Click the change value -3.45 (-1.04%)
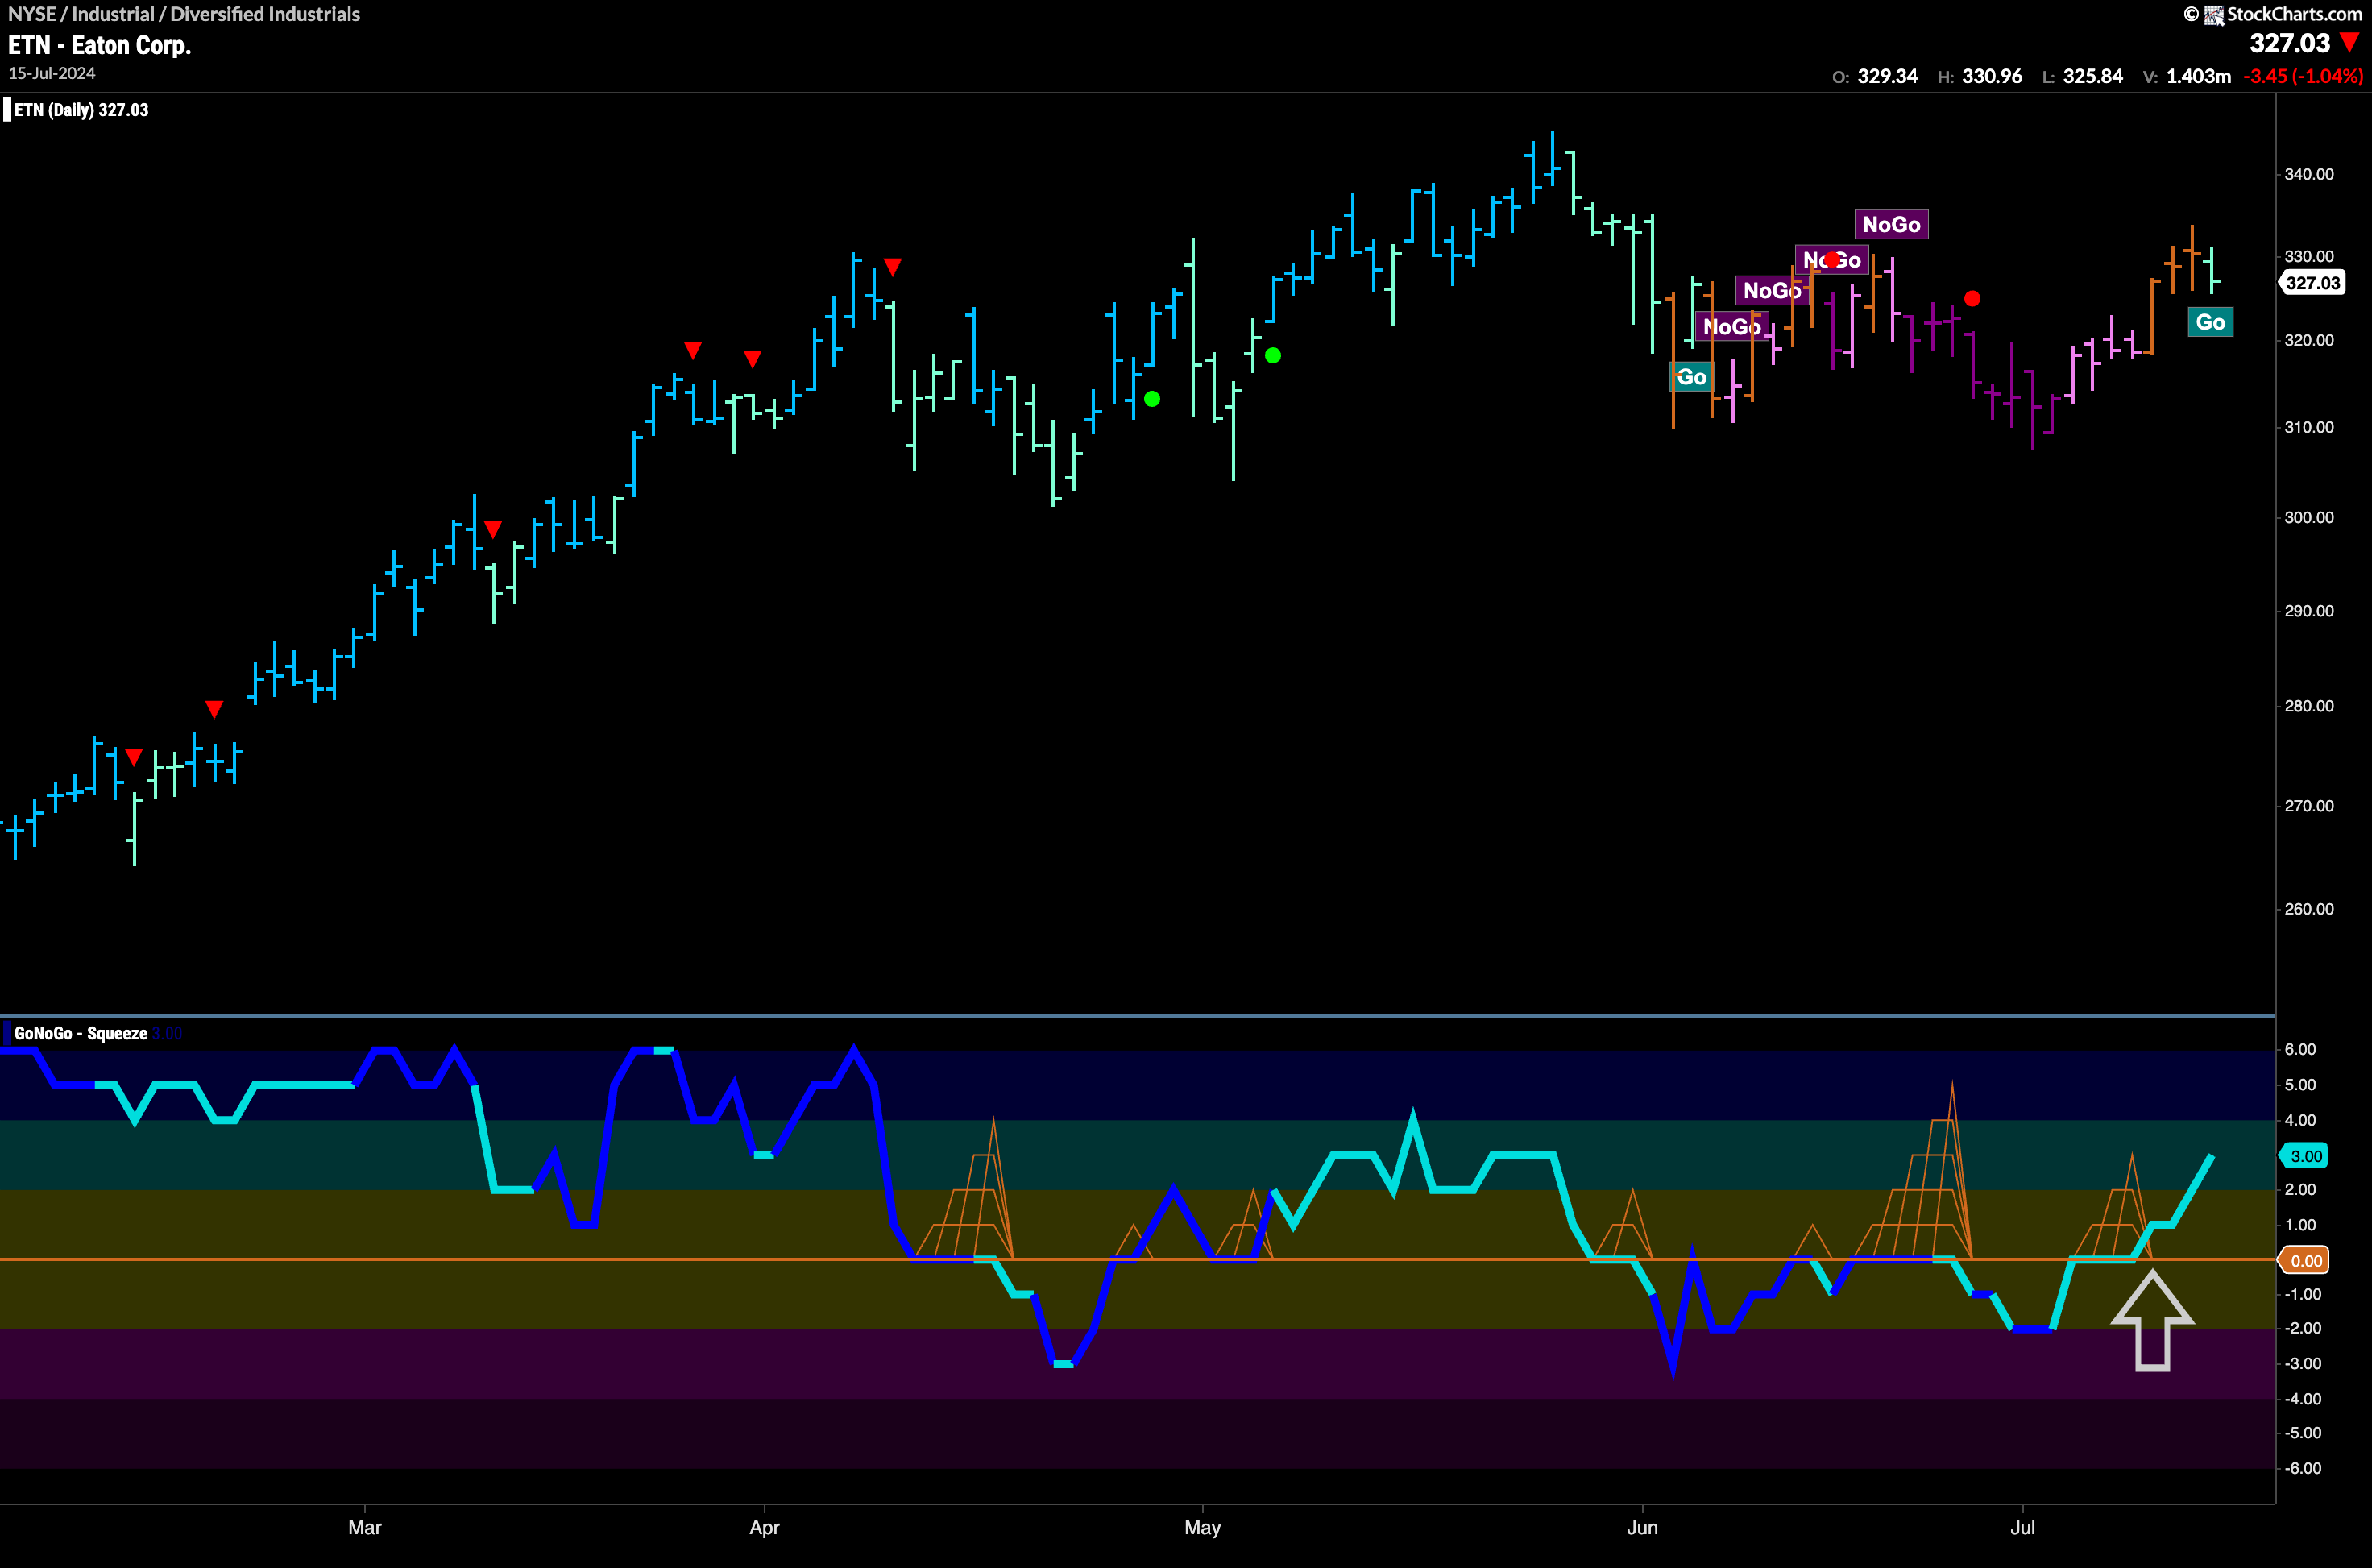Screen dimensions: 2372x1568 pyautogui.click(x=2303, y=76)
